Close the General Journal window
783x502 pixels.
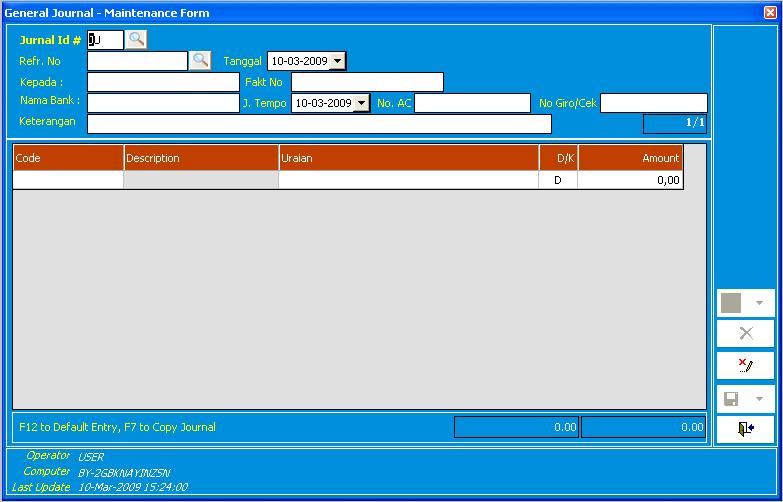(771, 12)
